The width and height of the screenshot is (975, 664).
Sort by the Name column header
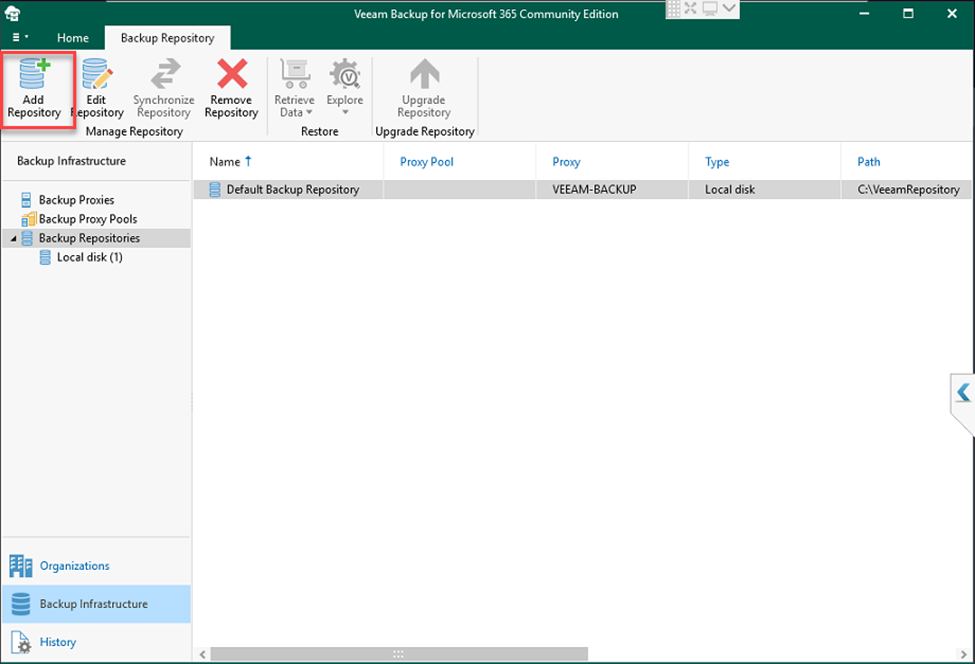(x=225, y=161)
